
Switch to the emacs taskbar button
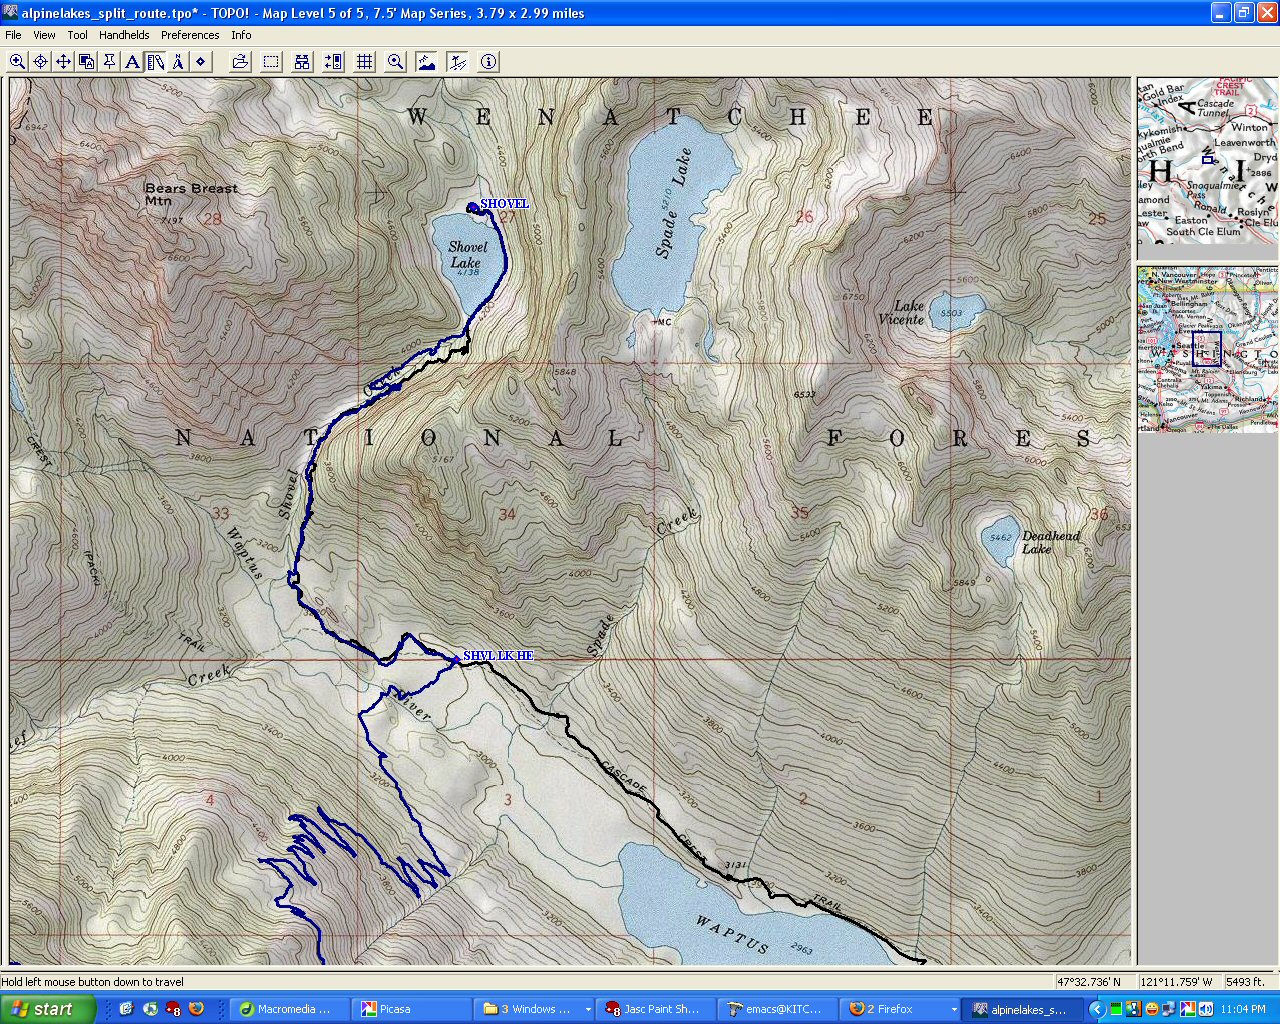(x=777, y=1009)
